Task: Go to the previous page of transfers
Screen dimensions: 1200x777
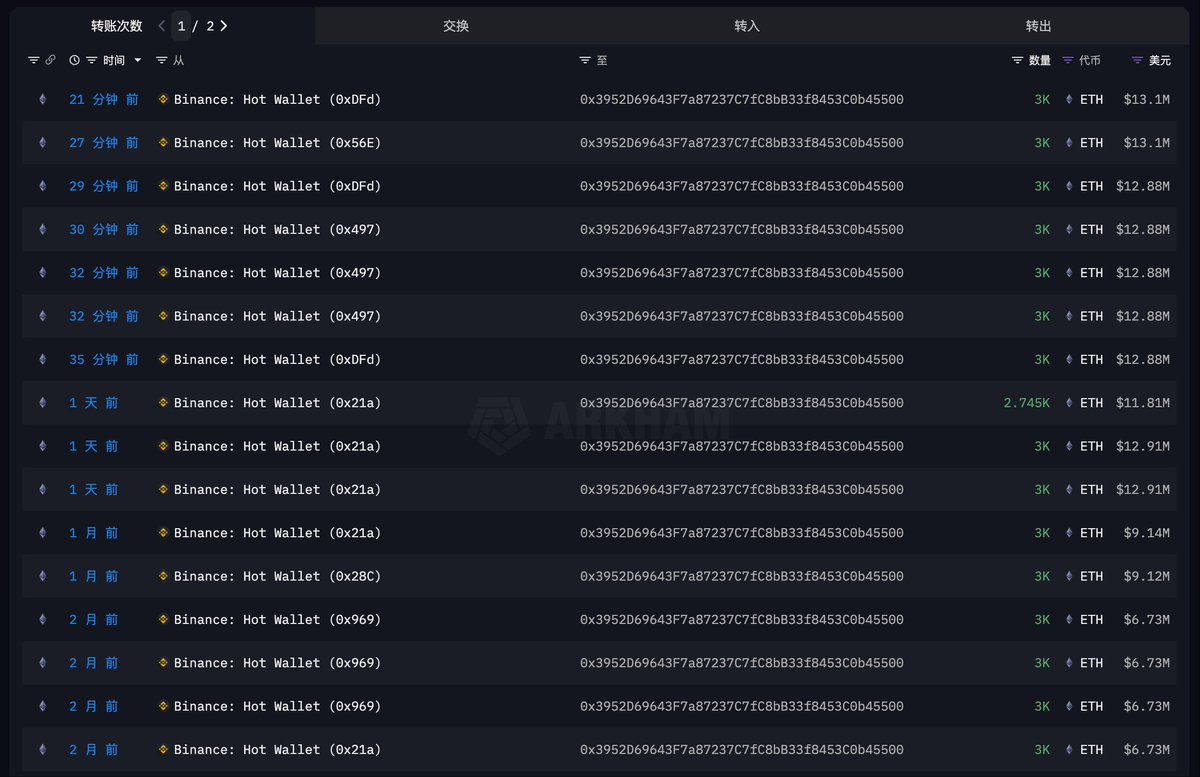Action: click(x=162, y=26)
